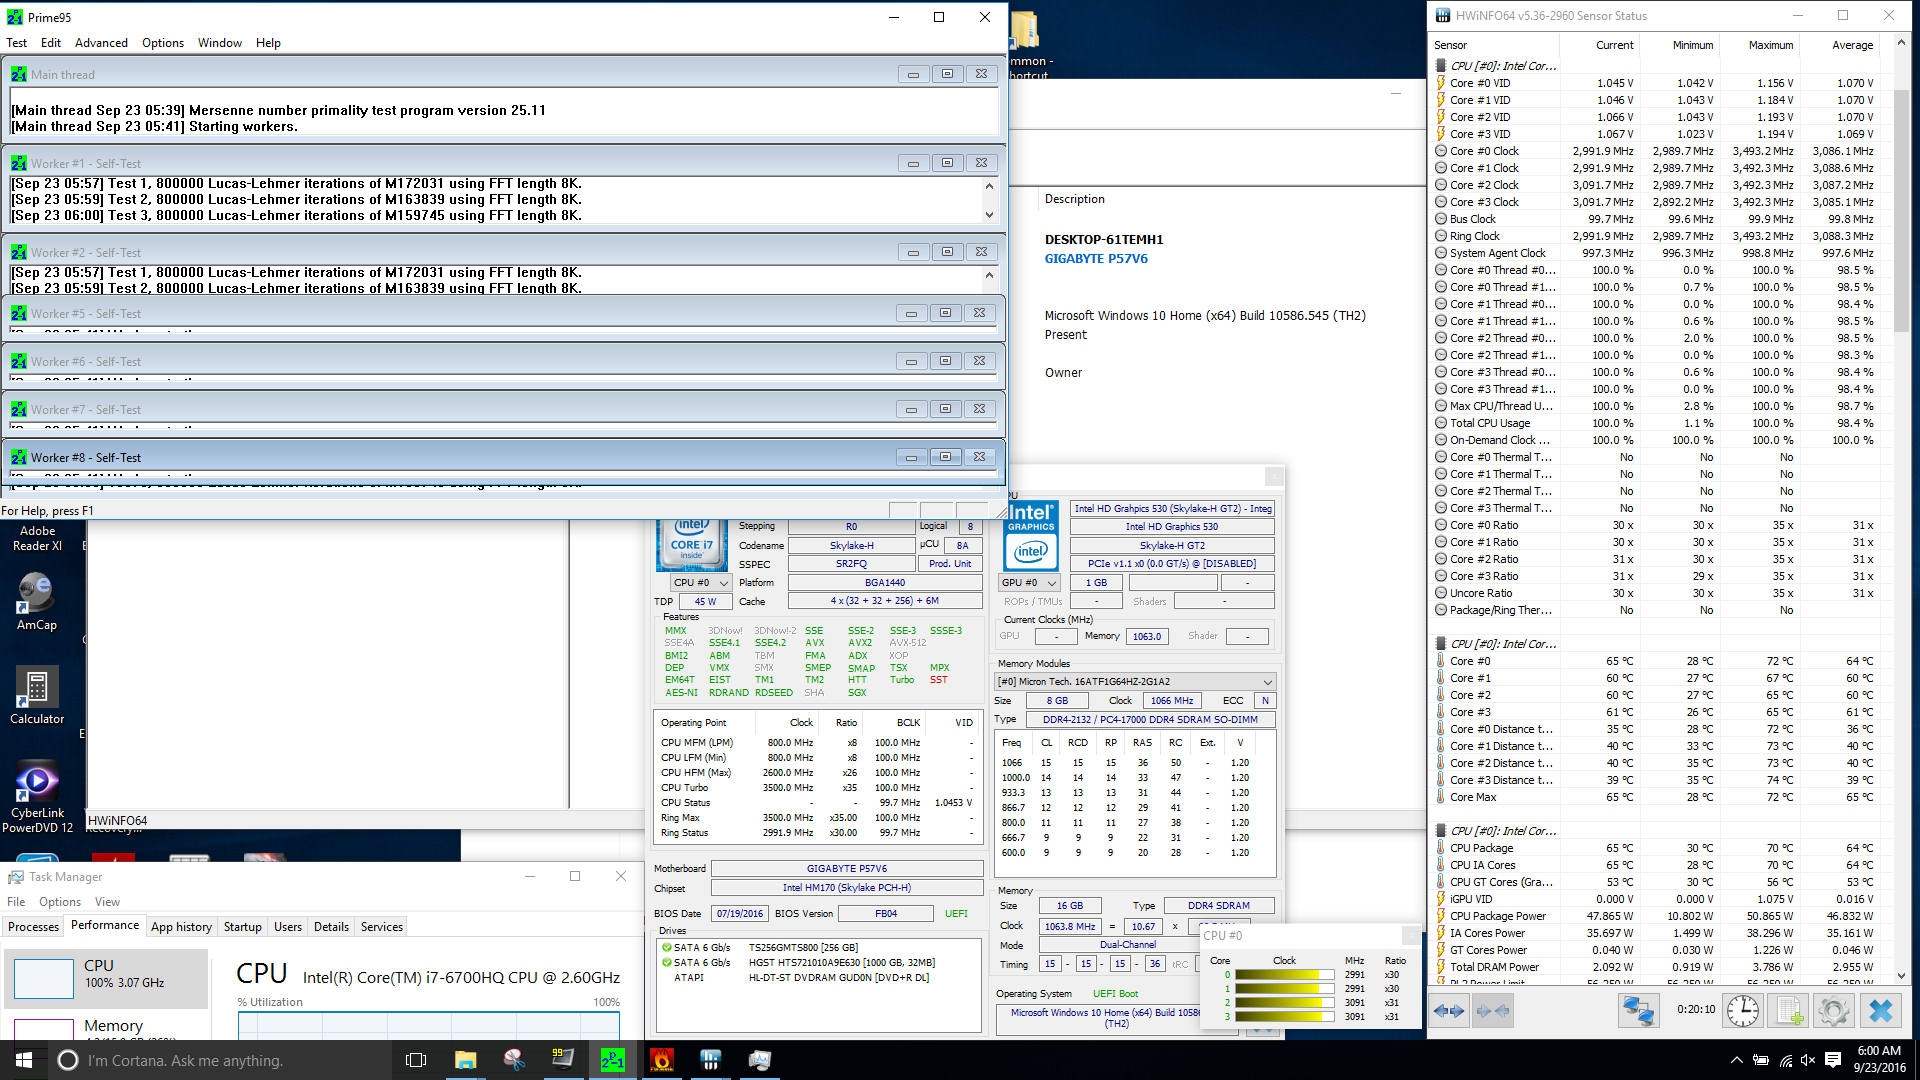1920x1080 pixels.
Task: Click the Prime95 icon in the taskbar
Action: [612, 1060]
